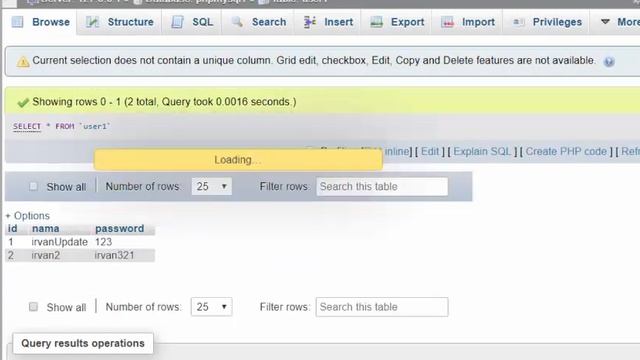
Task: Click the SQL tab icon
Action: pyautogui.click(x=178, y=22)
